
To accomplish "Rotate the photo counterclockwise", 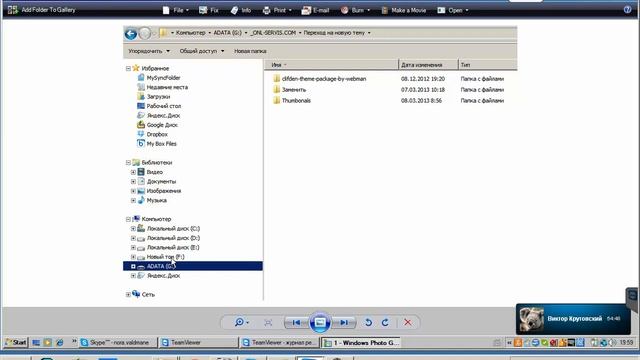I will tap(368, 322).
